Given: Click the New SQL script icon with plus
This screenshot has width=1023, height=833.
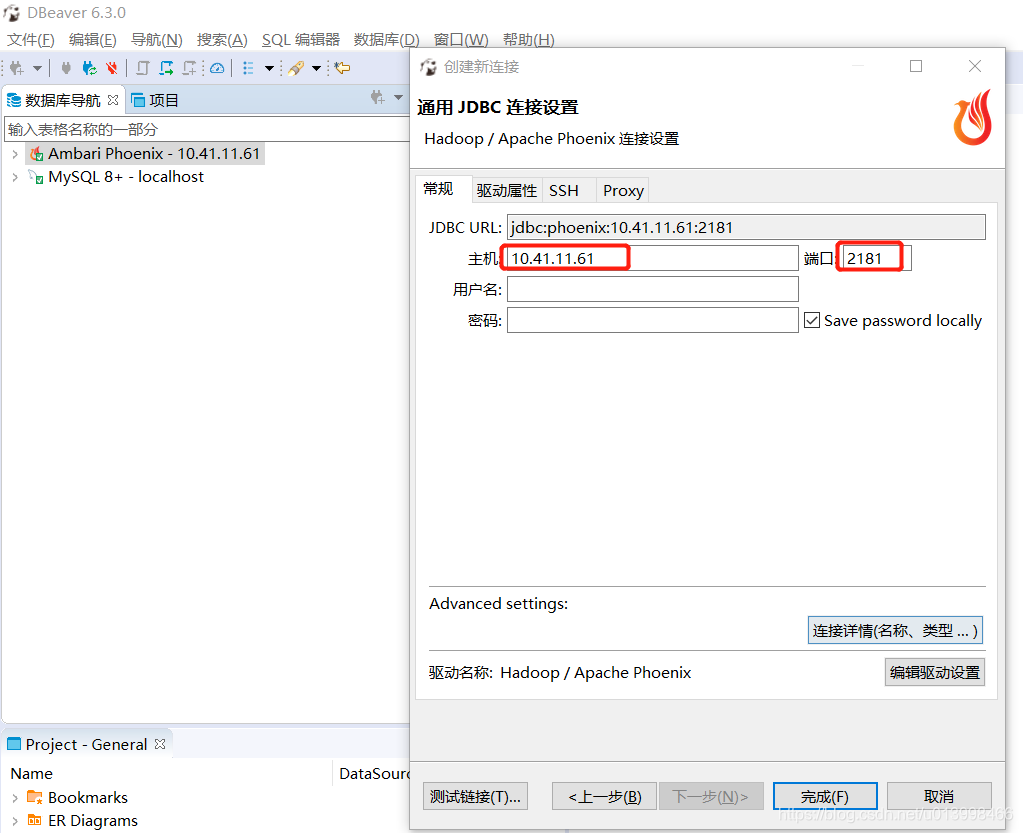Looking at the screenshot, I should 190,68.
